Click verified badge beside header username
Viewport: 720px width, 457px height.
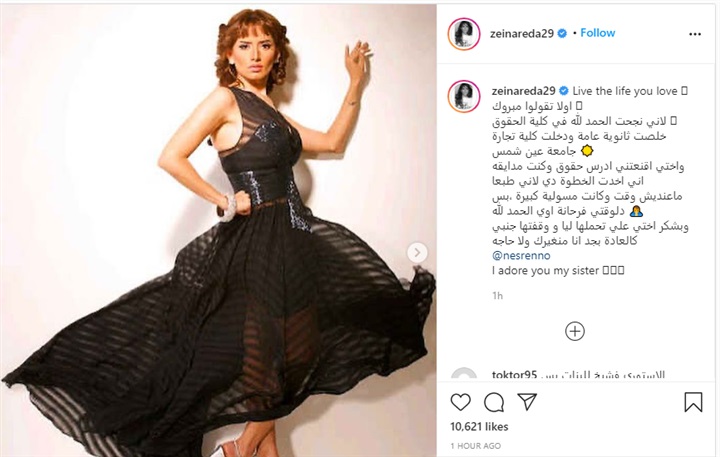562,34
